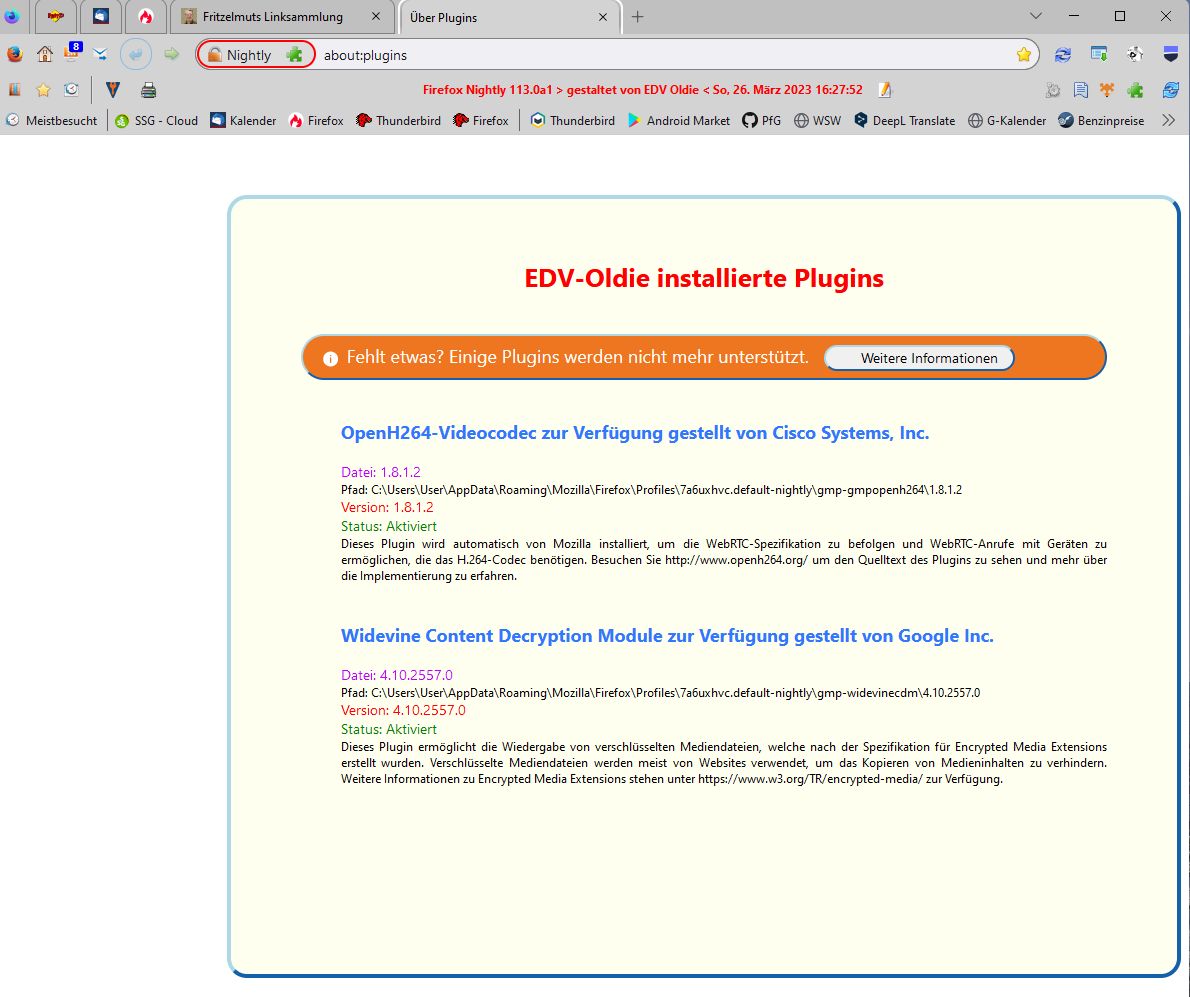
Task: Click the printer icon in the toolbar
Action: click(x=148, y=90)
